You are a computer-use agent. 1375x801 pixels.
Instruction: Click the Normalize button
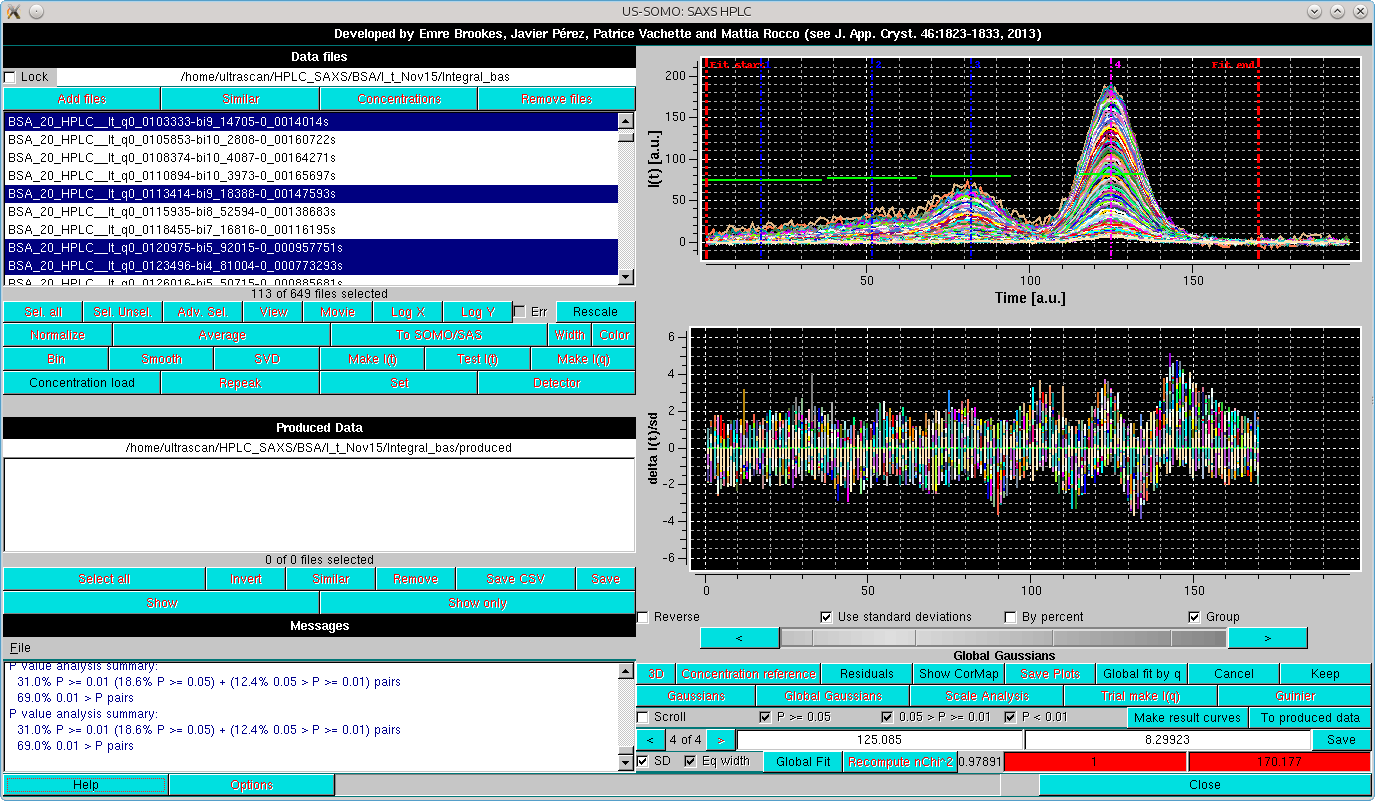coord(58,335)
